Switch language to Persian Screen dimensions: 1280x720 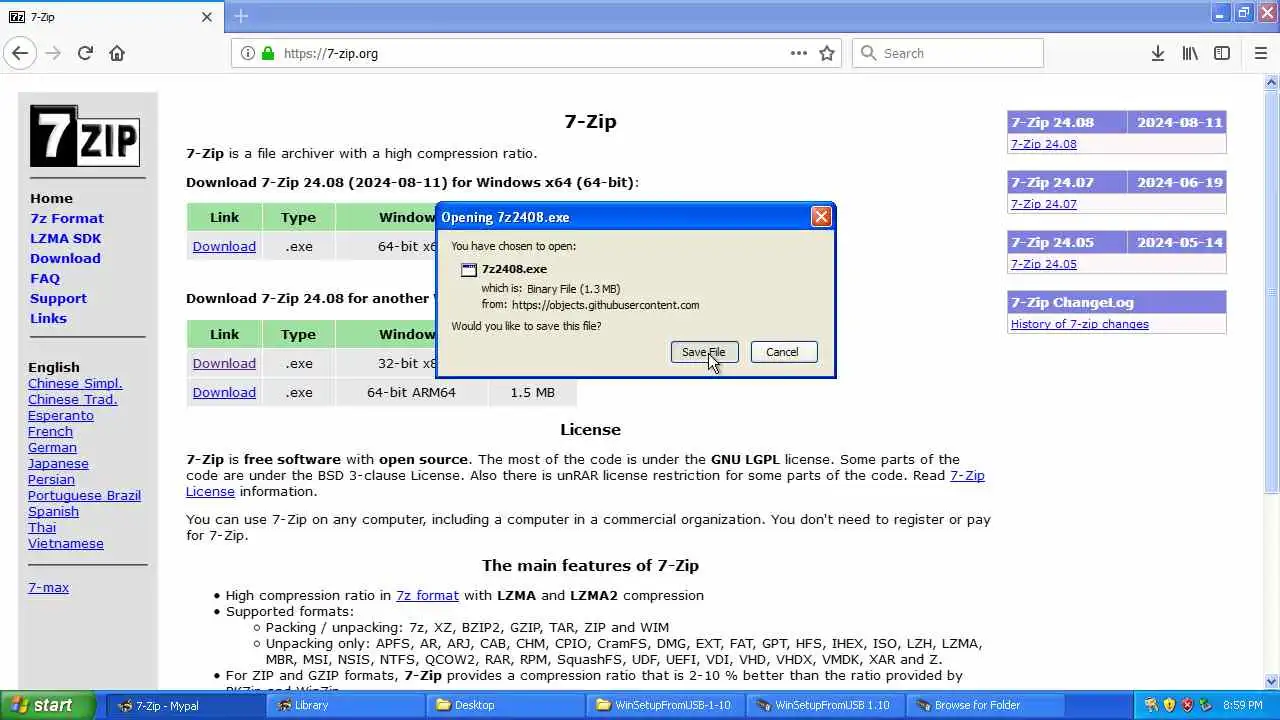pyautogui.click(x=51, y=479)
